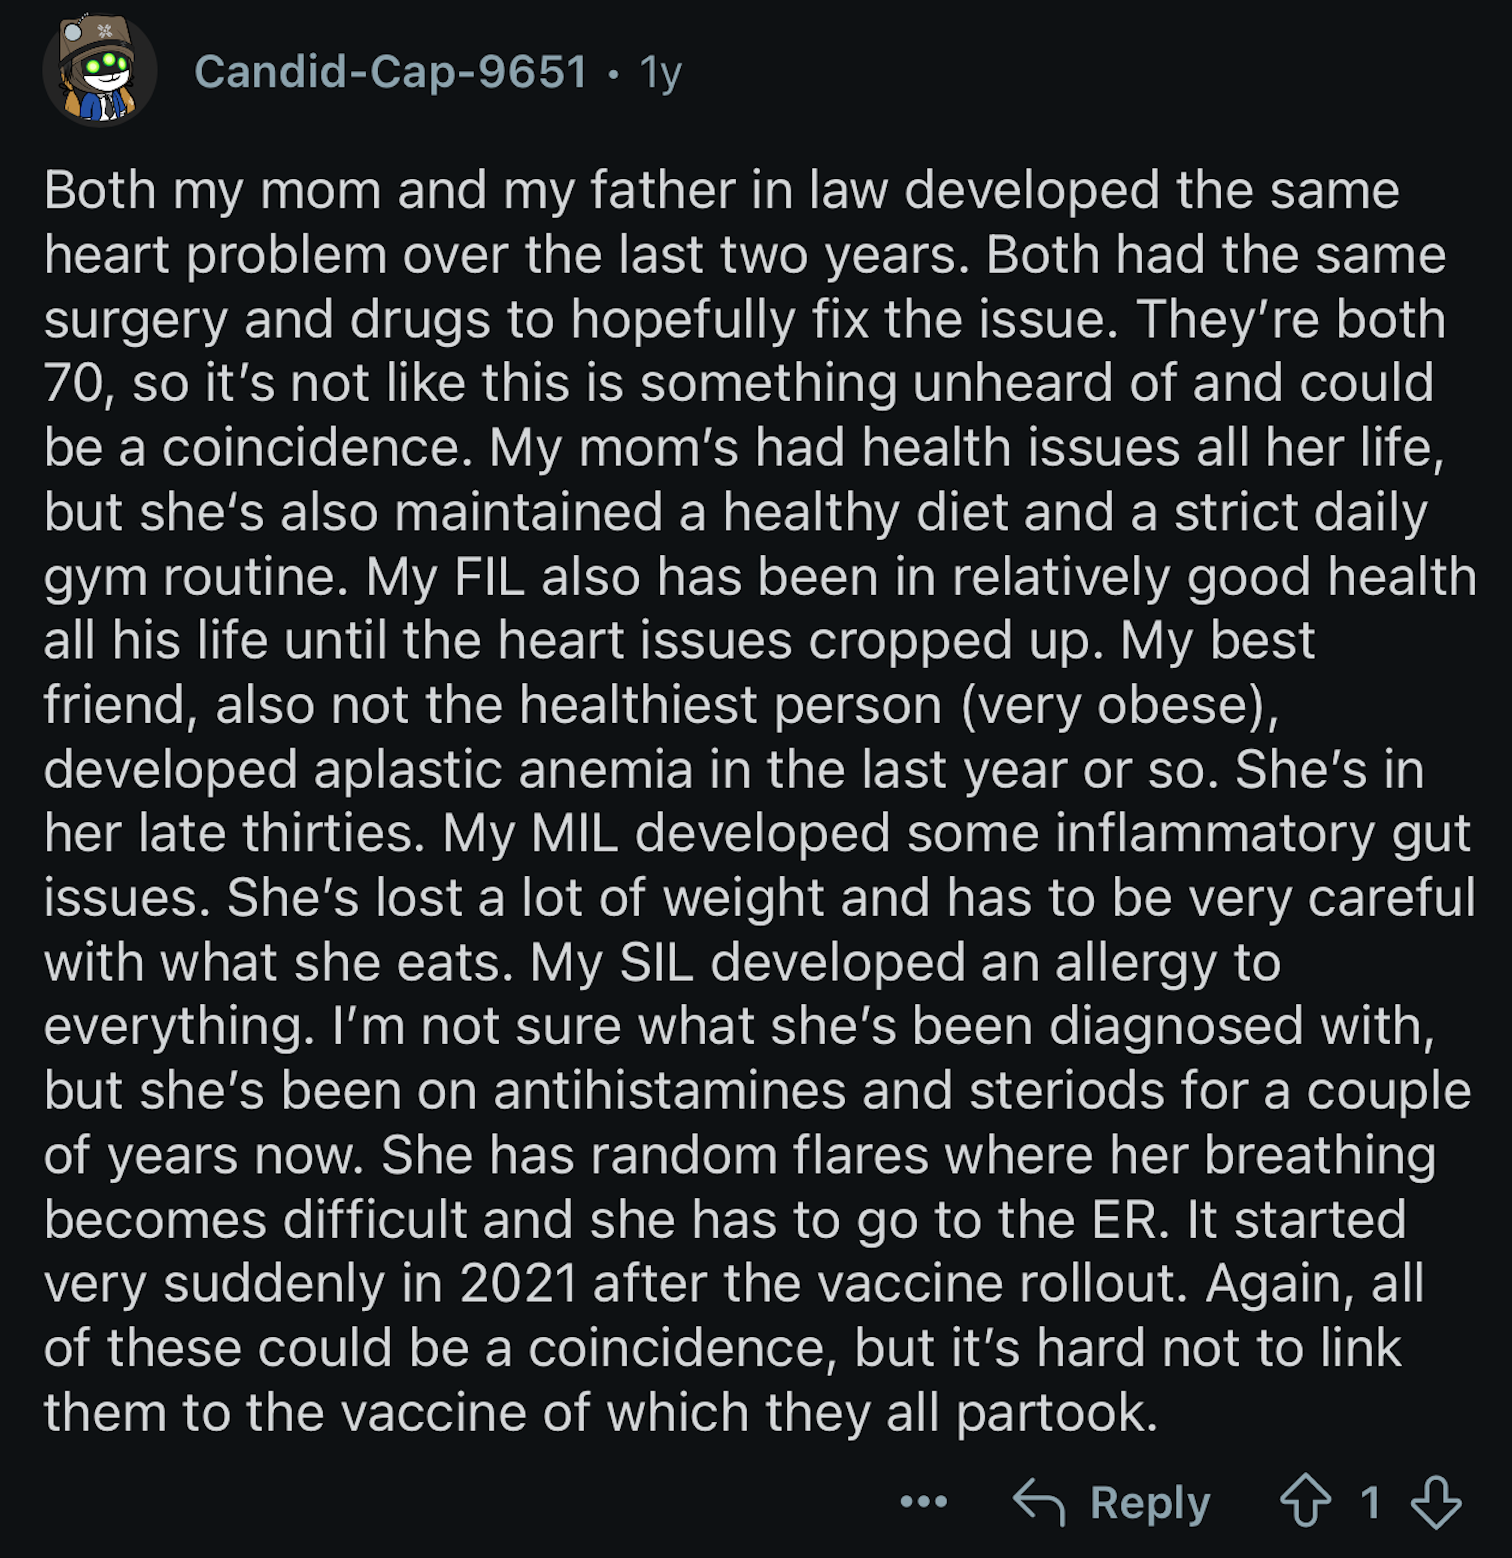The width and height of the screenshot is (1512, 1558).
Task: Downvote the Candid-Cap-9651 comment
Action: coord(1436,1502)
